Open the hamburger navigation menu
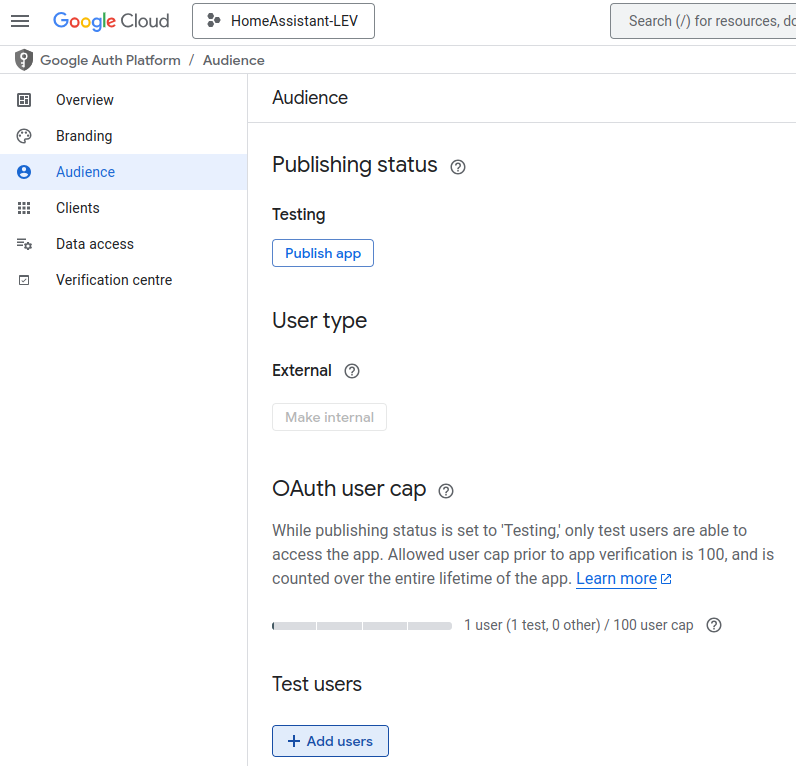The height and width of the screenshot is (766, 796). point(20,21)
